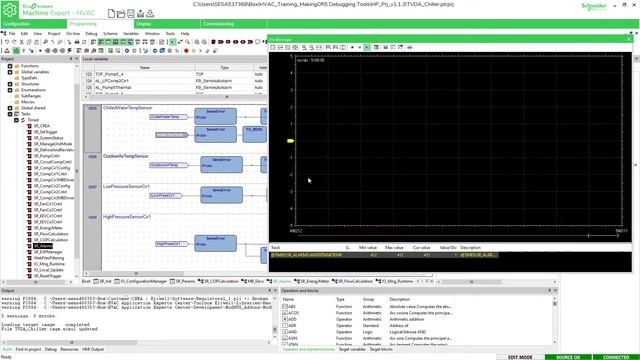640x360 pixels.
Task: Click the checkbox icon beside ADD operator
Action: [x=285, y=319]
